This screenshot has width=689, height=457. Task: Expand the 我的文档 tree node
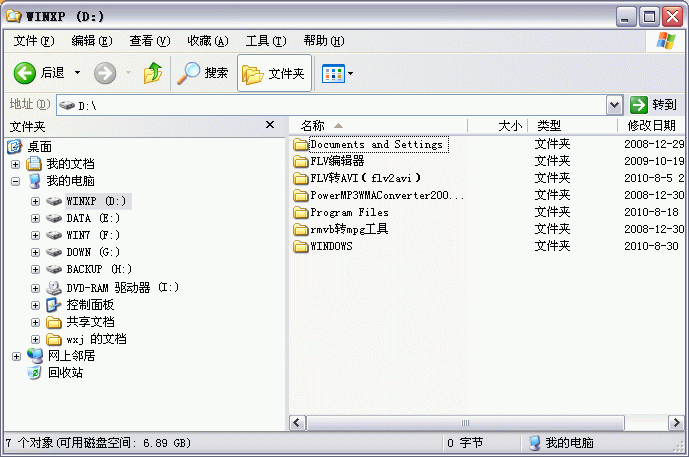16,164
